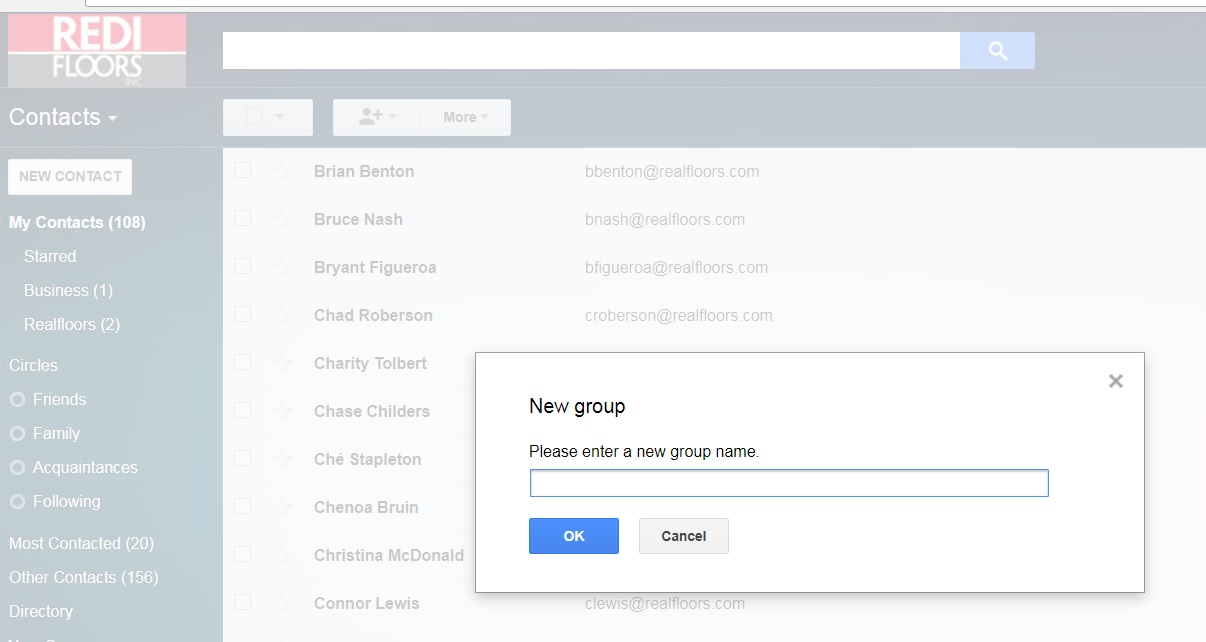Click the new group name field
The width and height of the screenshot is (1206, 642).
pyautogui.click(x=789, y=483)
